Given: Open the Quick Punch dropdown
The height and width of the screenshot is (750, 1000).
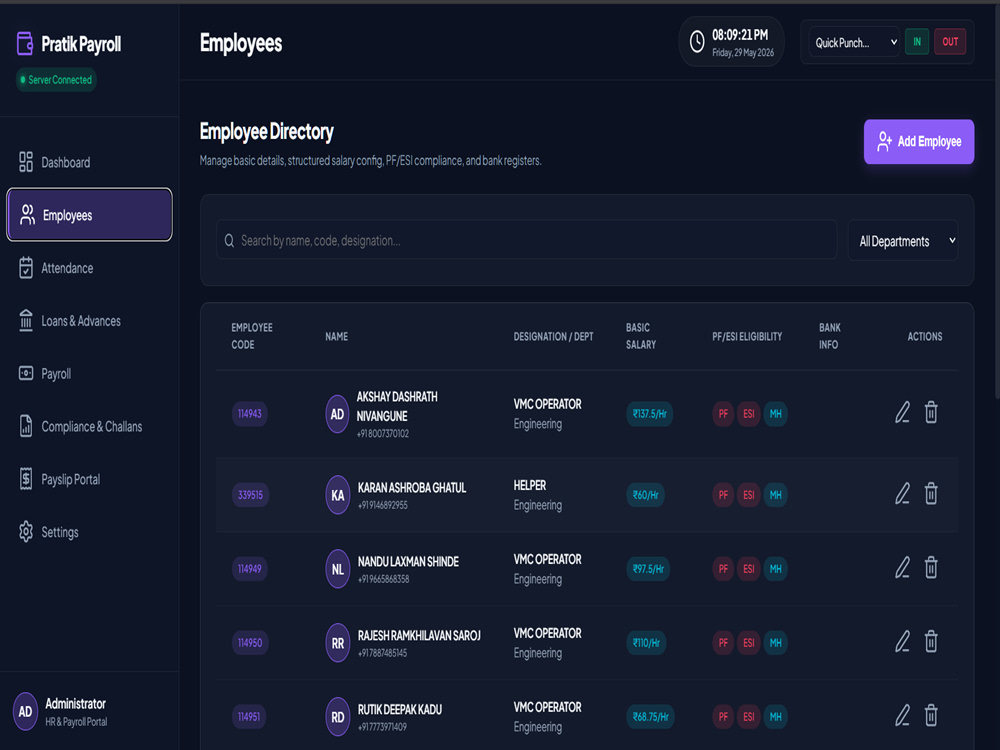Looking at the screenshot, I should pos(854,42).
